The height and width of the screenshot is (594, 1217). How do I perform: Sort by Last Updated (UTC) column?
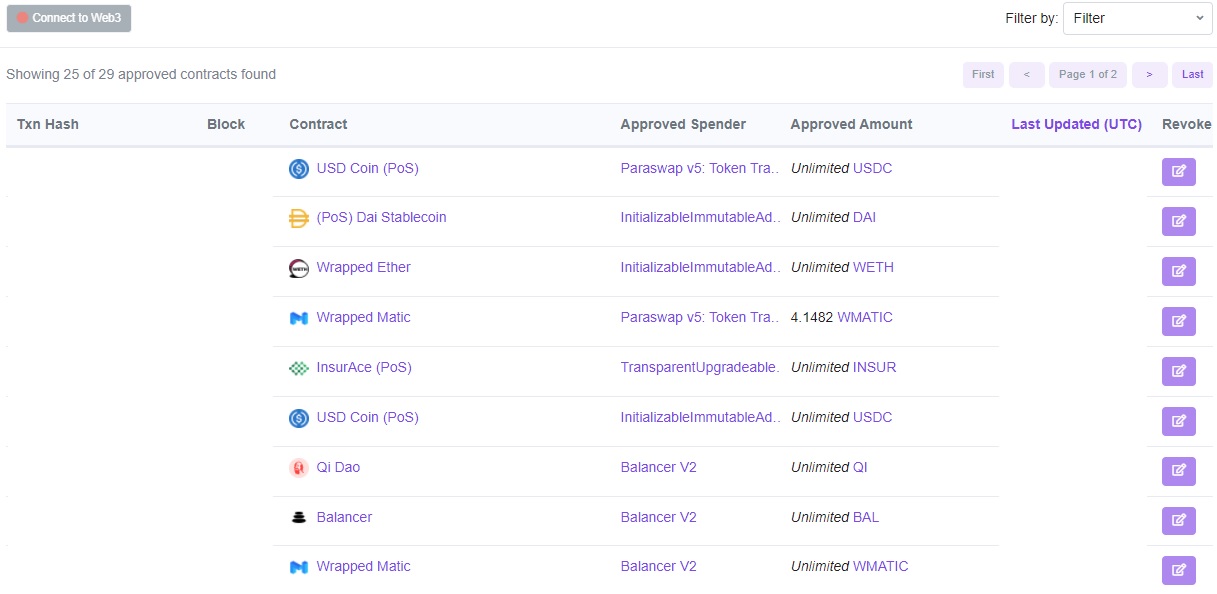[1076, 124]
